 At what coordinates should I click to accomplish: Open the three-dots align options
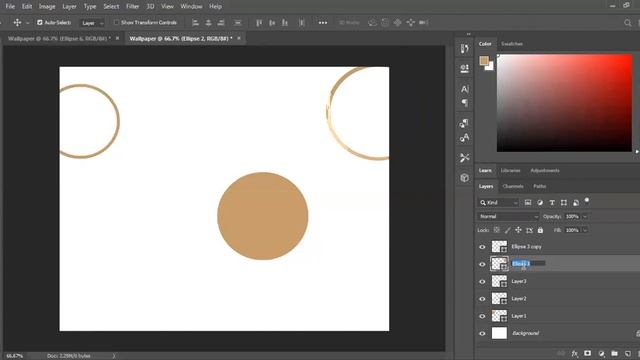click(323, 23)
